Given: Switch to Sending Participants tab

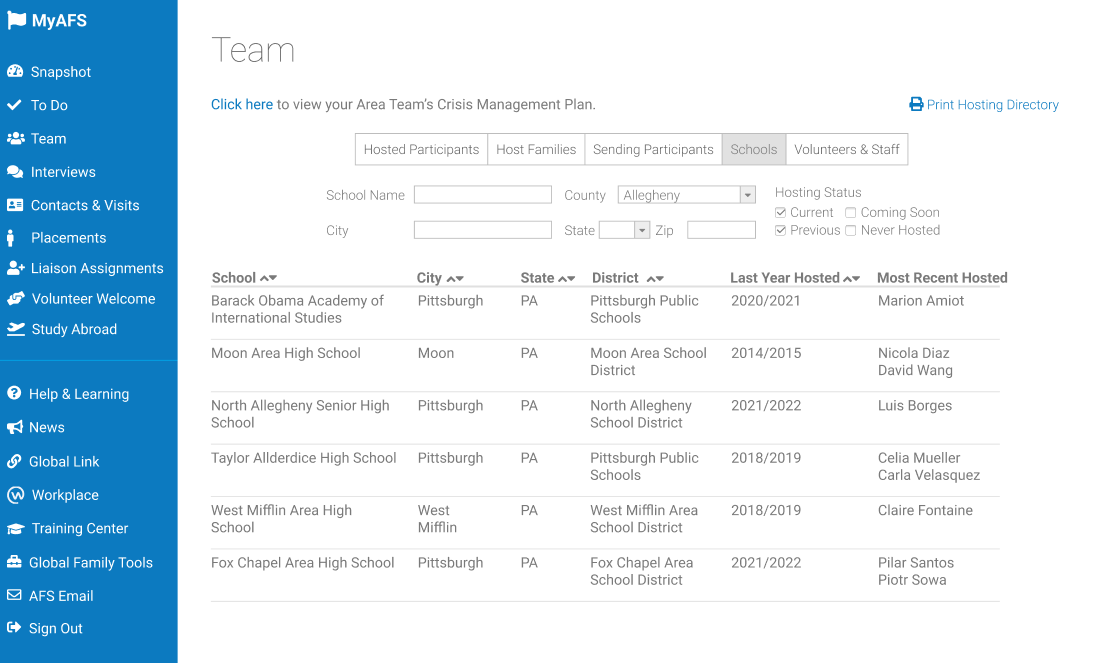Looking at the screenshot, I should (x=653, y=149).
